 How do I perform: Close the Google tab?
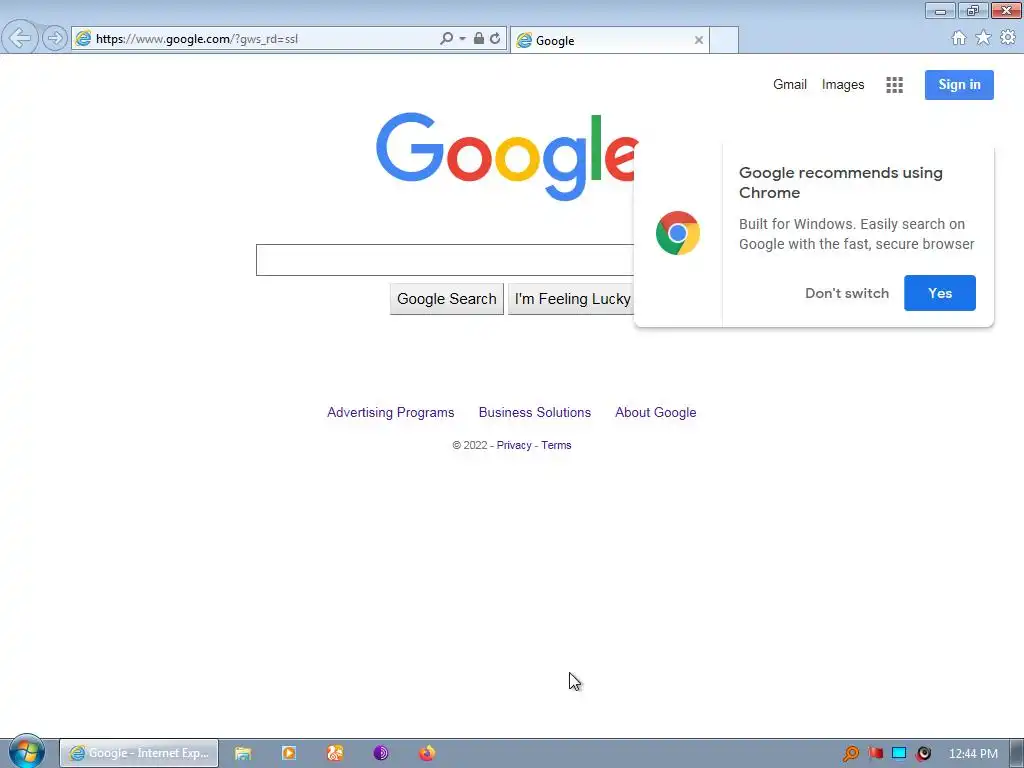pos(699,40)
